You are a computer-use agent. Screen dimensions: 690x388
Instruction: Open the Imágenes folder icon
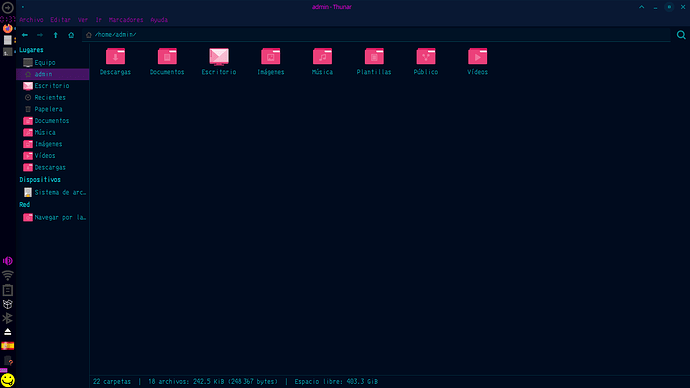(271, 56)
